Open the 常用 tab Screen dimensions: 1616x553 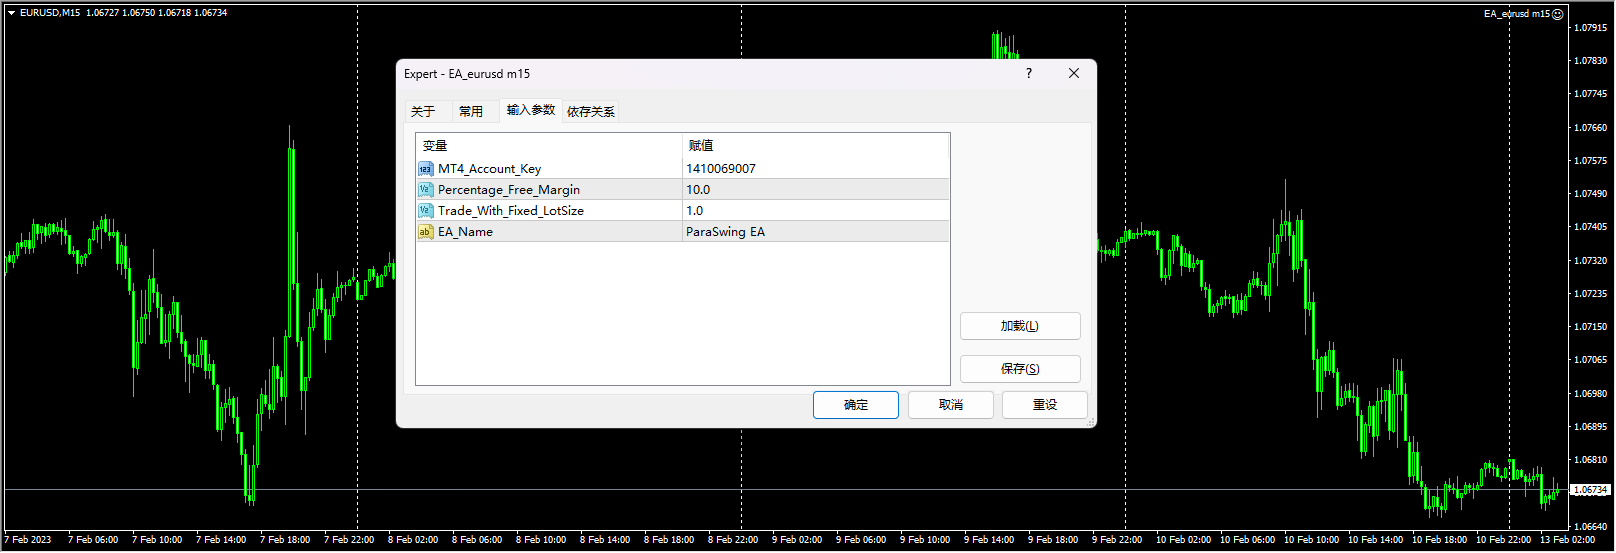[x=471, y=111]
